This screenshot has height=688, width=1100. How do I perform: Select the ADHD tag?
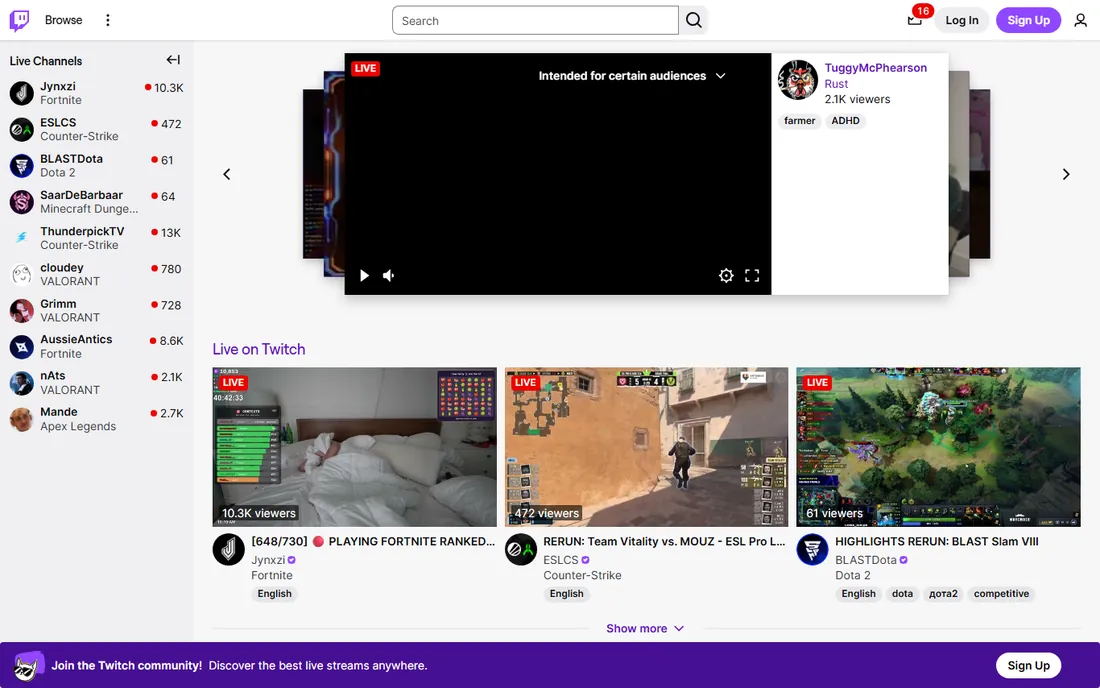[x=845, y=121]
